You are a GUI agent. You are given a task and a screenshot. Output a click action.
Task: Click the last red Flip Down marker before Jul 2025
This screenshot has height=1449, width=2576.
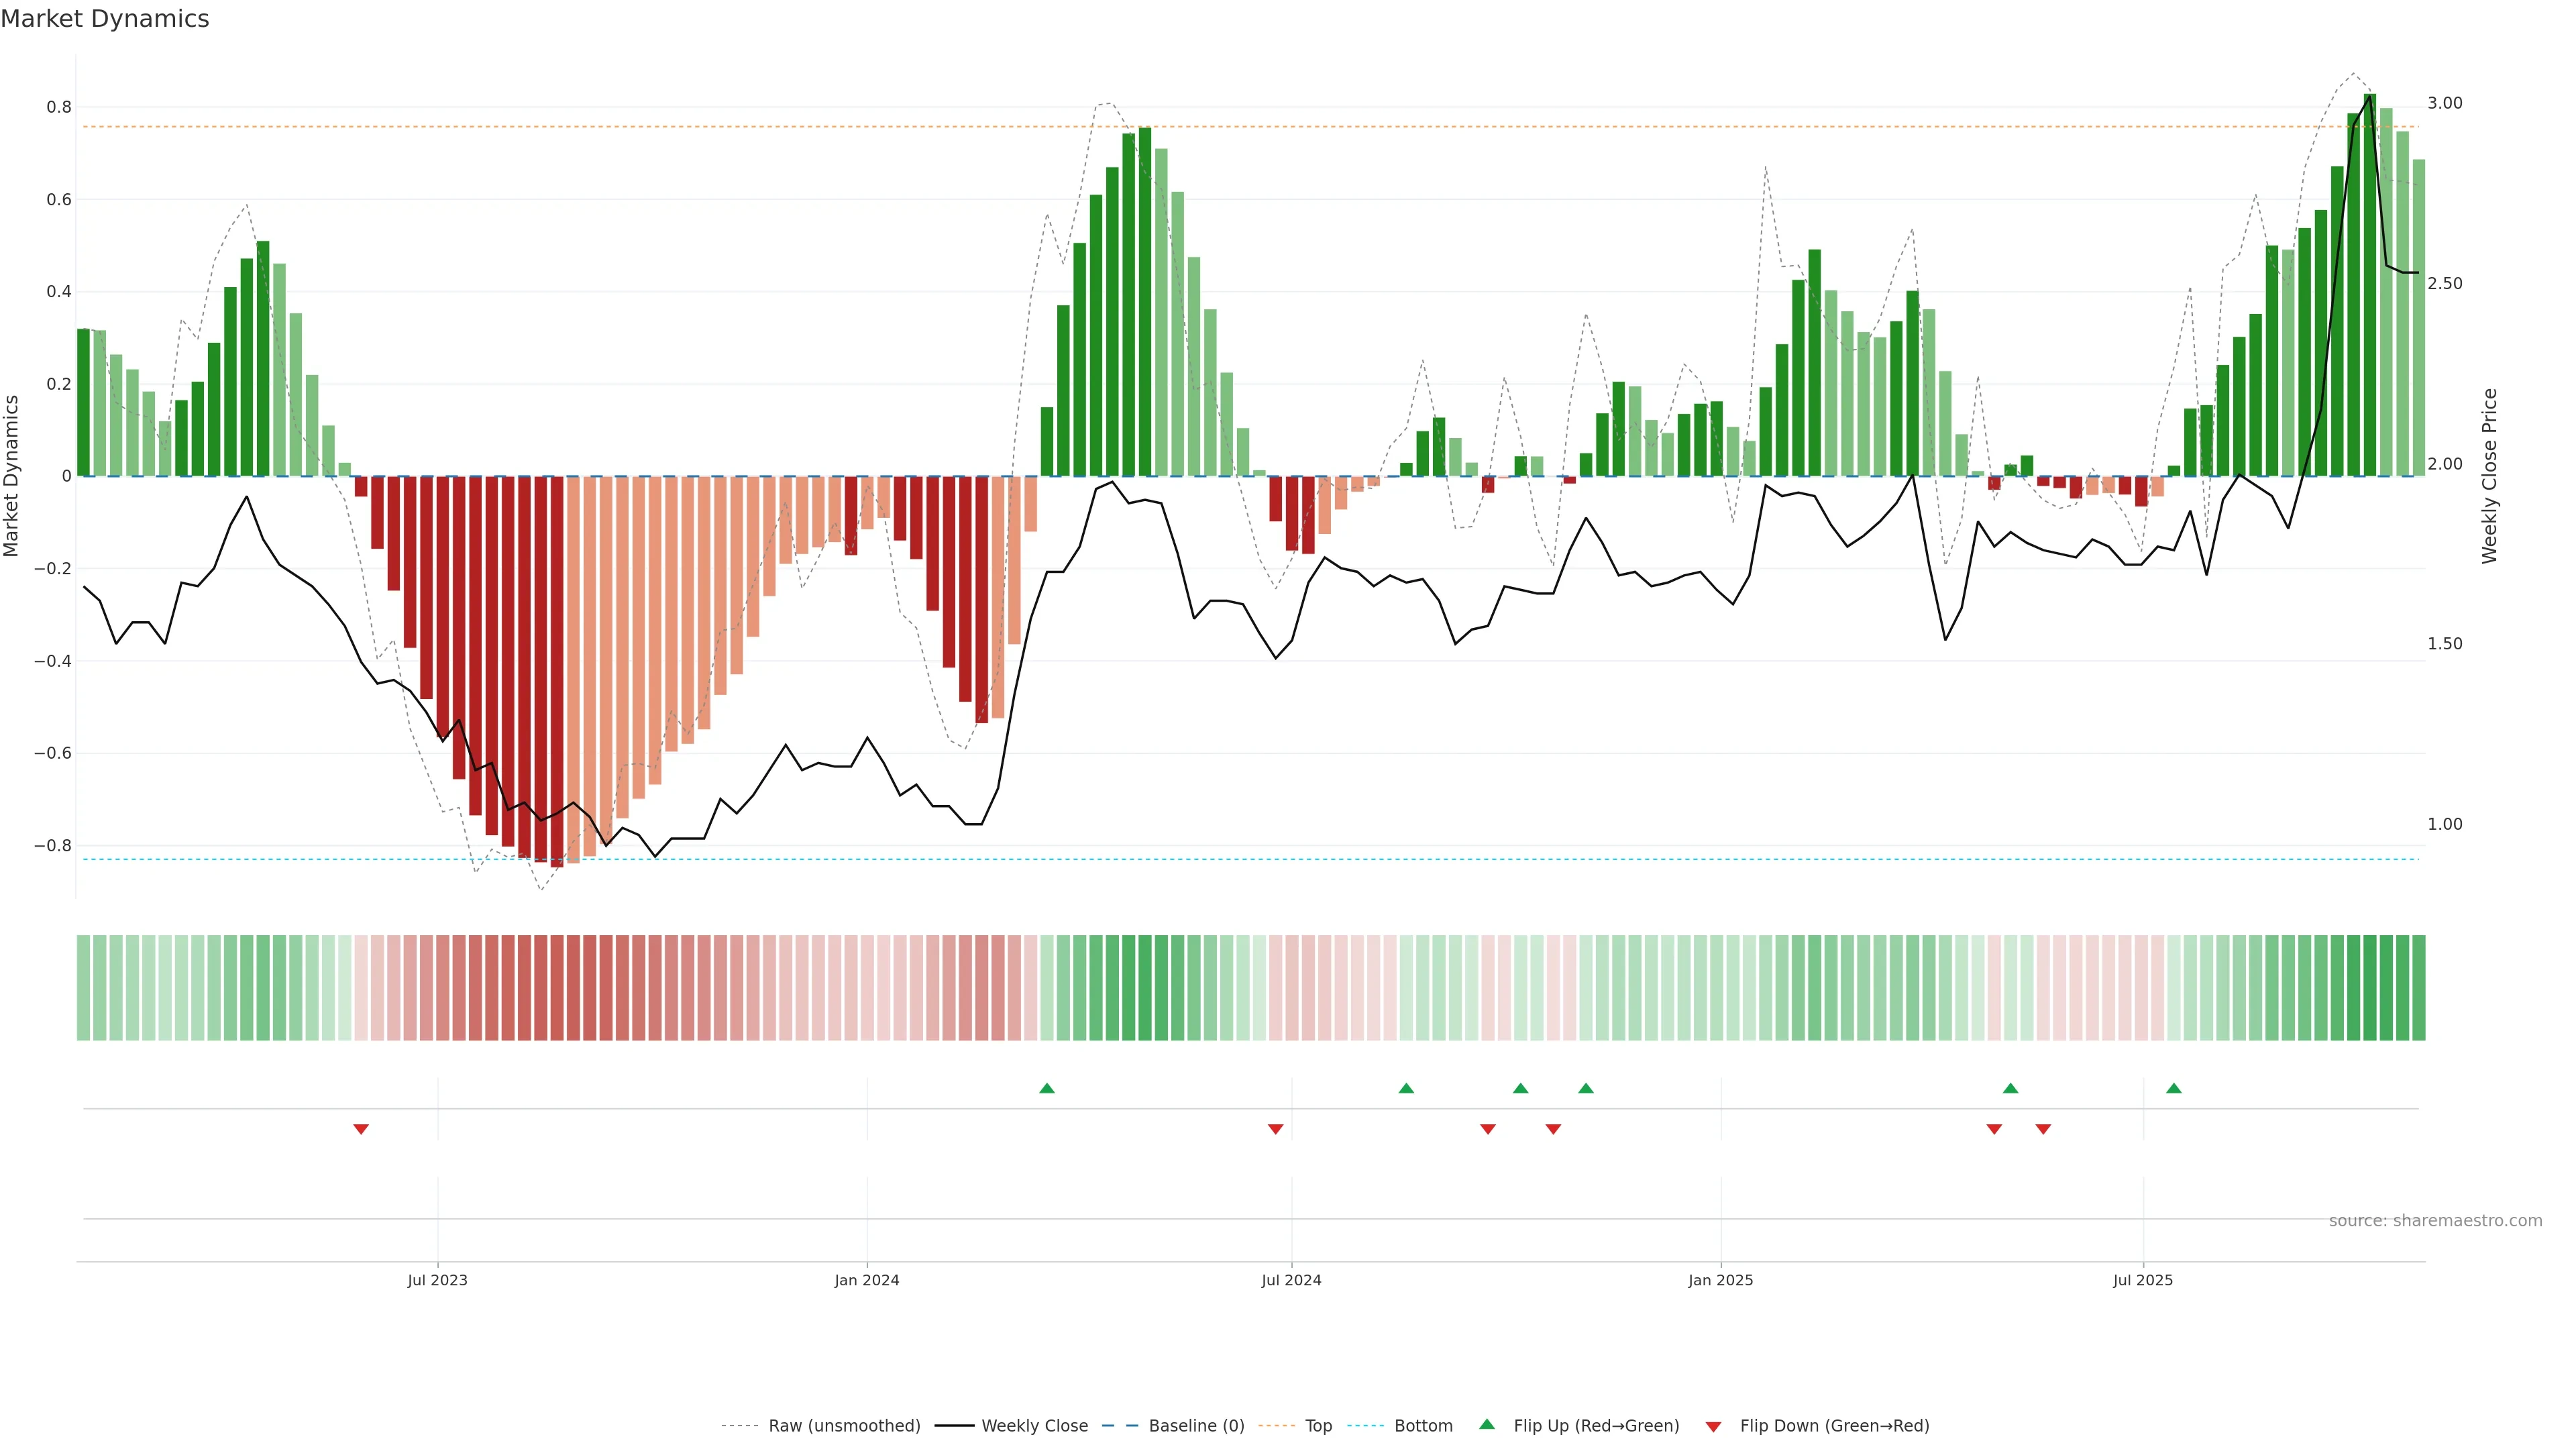pyautogui.click(x=2043, y=1129)
